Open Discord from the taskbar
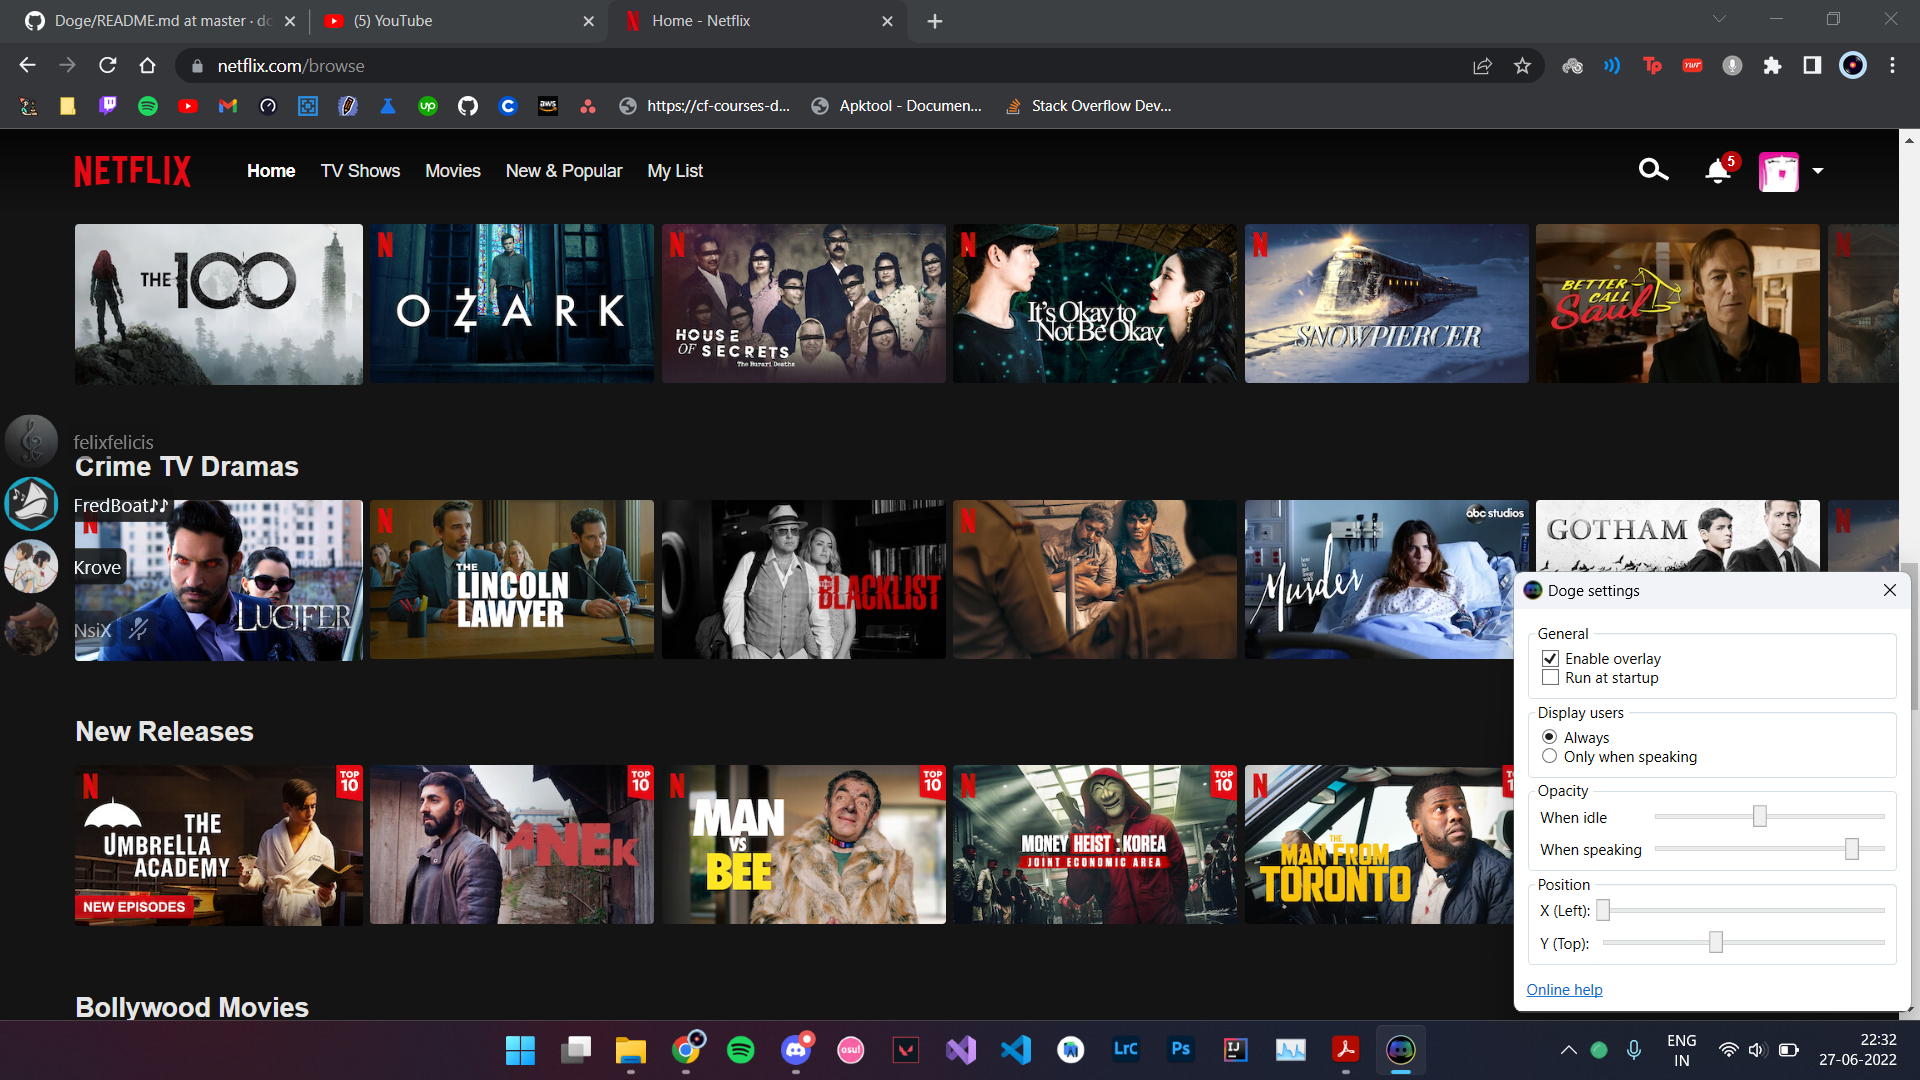 796,1050
